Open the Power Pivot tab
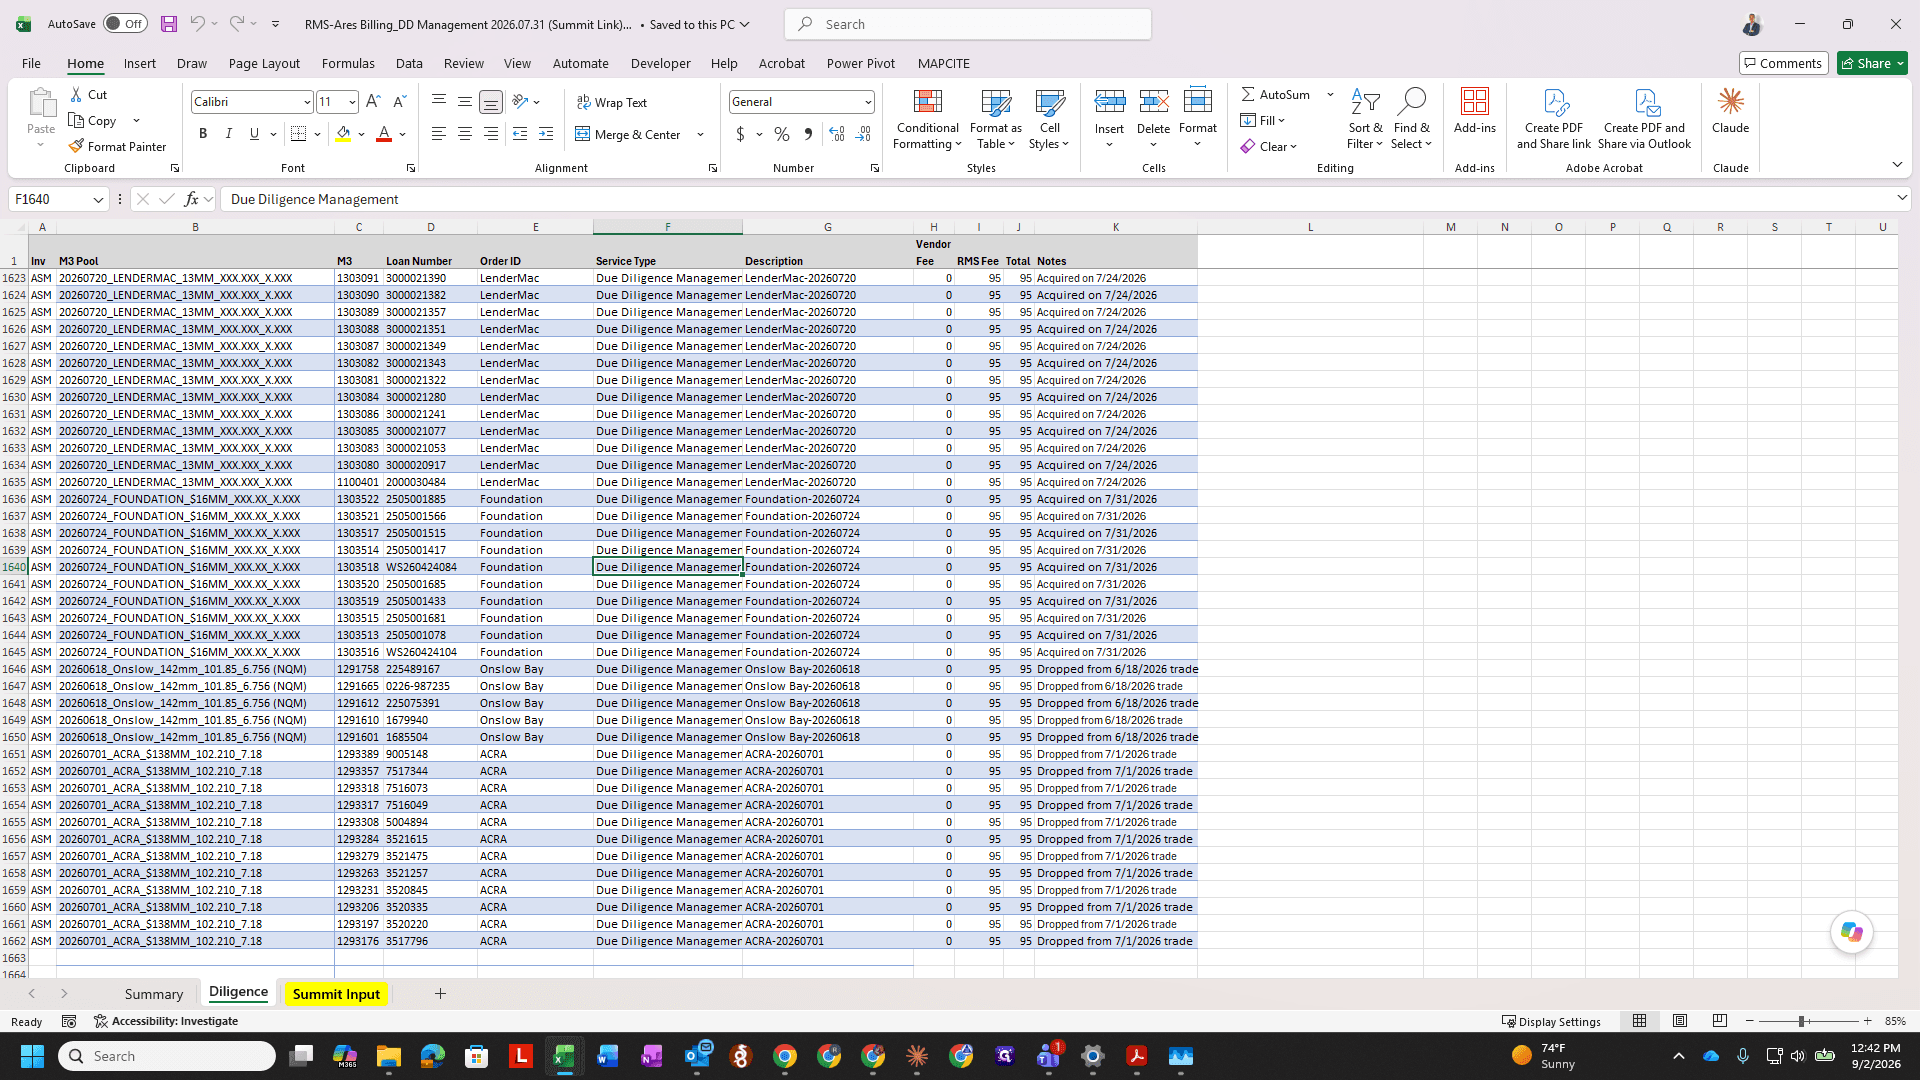 861,63
